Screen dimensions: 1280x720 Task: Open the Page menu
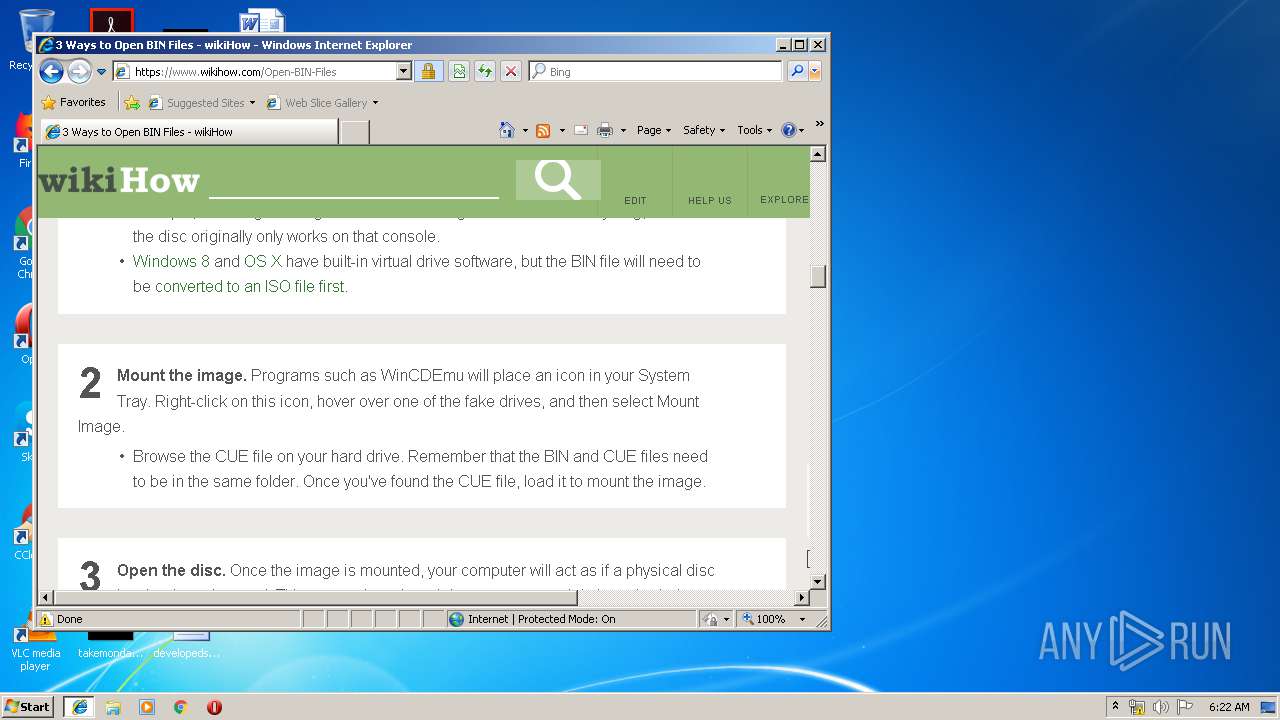click(654, 130)
